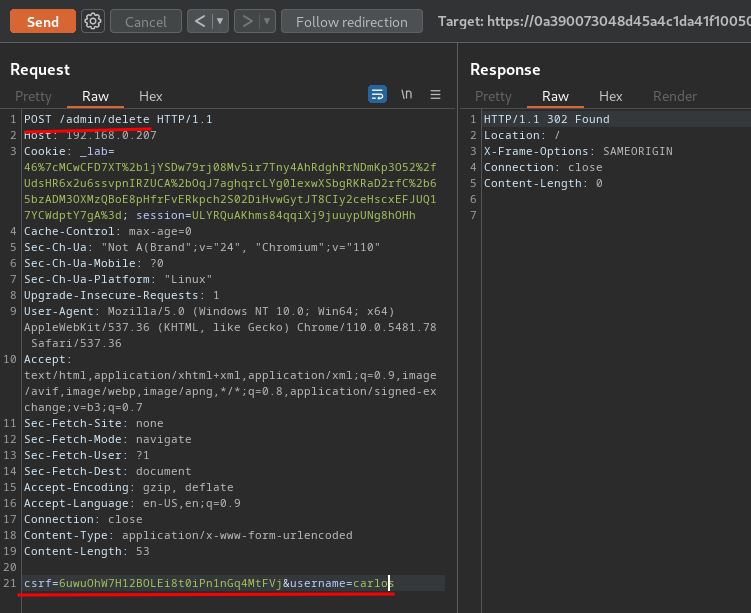Screen dimensions: 751x613
Task: Click the Sec-Fetch-Mode: navigate line
Action: [x=108, y=439]
